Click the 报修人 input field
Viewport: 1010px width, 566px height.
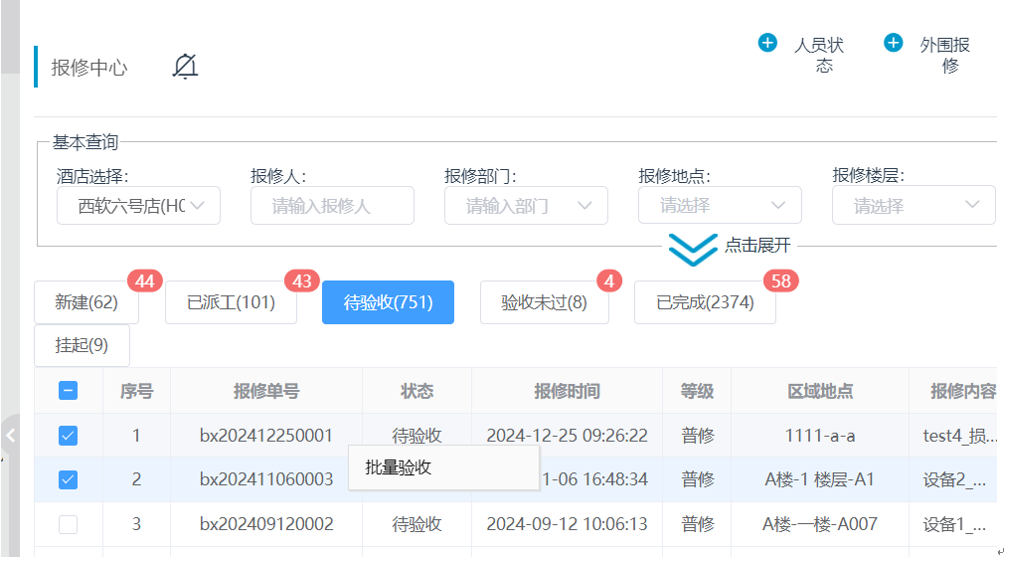pyautogui.click(x=332, y=206)
